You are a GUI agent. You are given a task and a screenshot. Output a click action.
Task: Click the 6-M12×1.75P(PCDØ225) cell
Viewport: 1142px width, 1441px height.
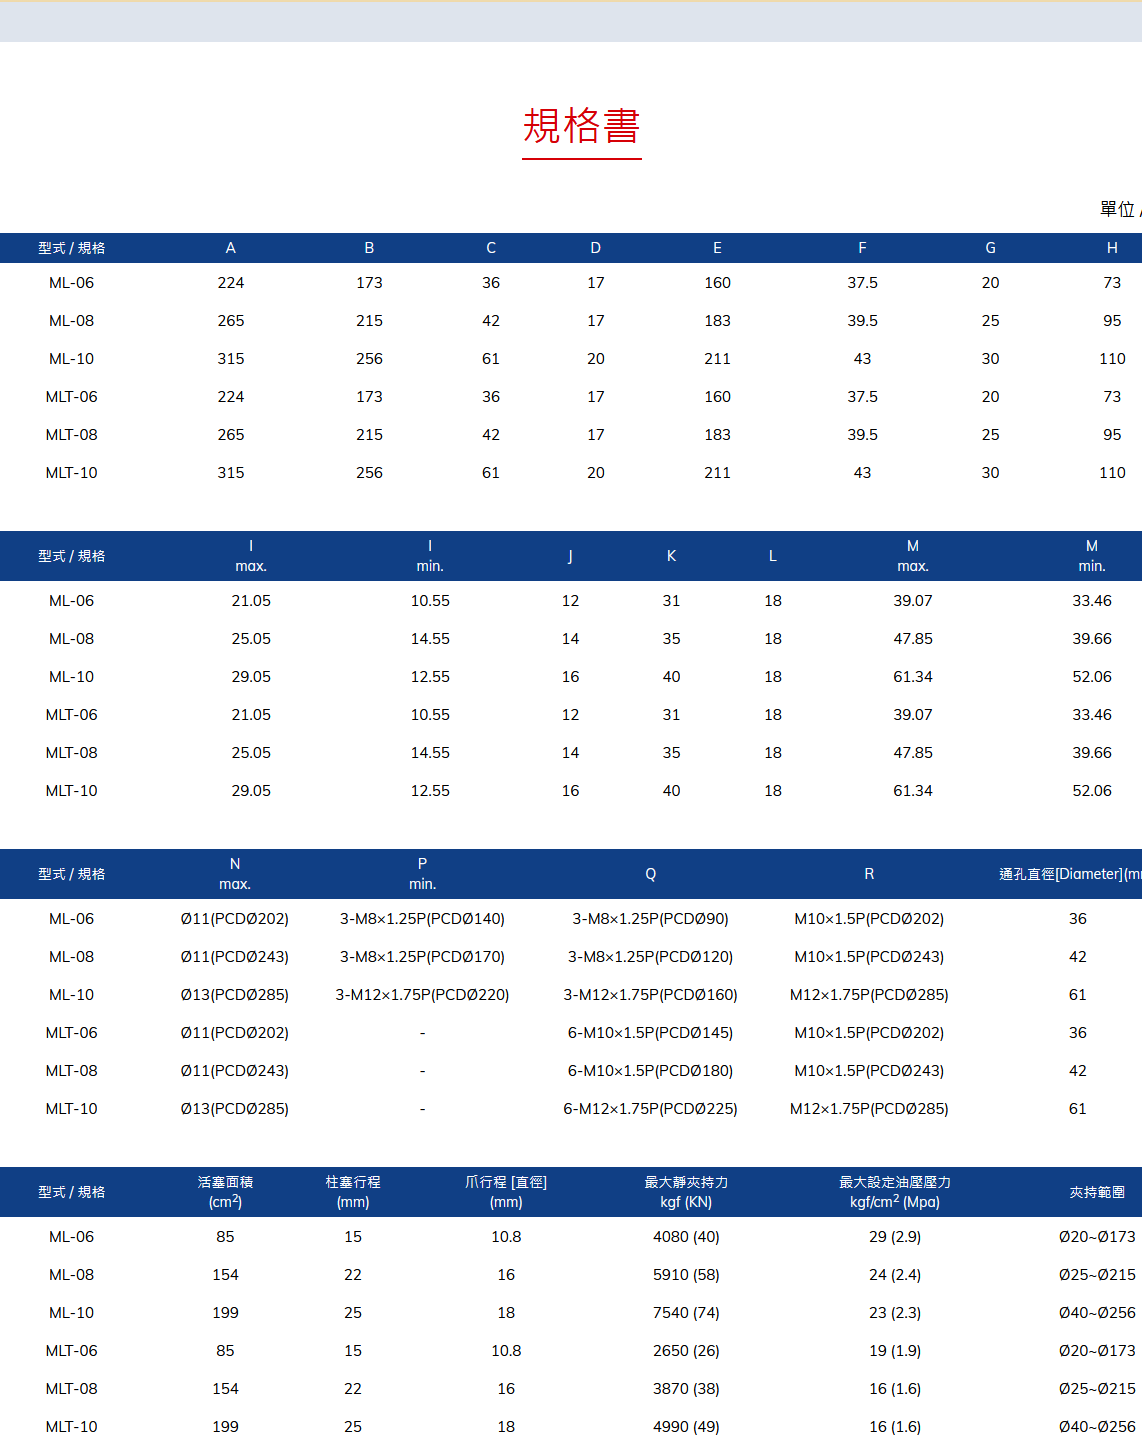[x=650, y=1109]
